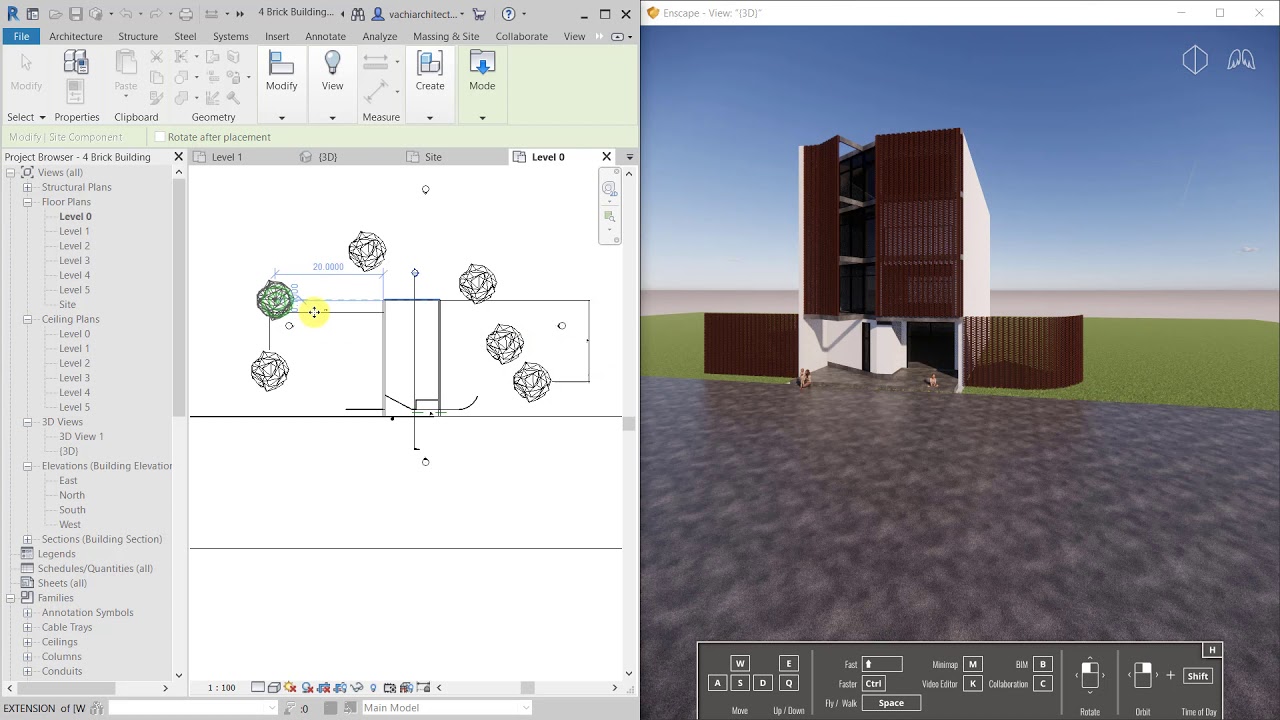Click the Type Properties icon in Properties panel
This screenshot has height=720, width=1280.
76,64
